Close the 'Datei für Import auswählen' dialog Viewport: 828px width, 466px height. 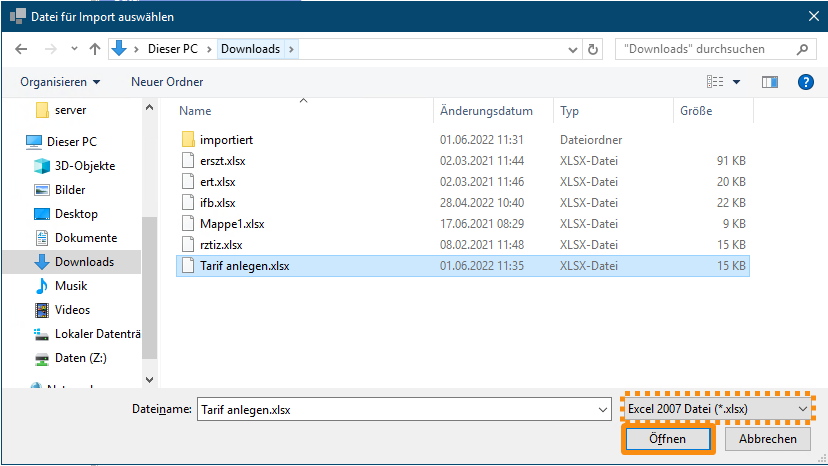coord(814,16)
